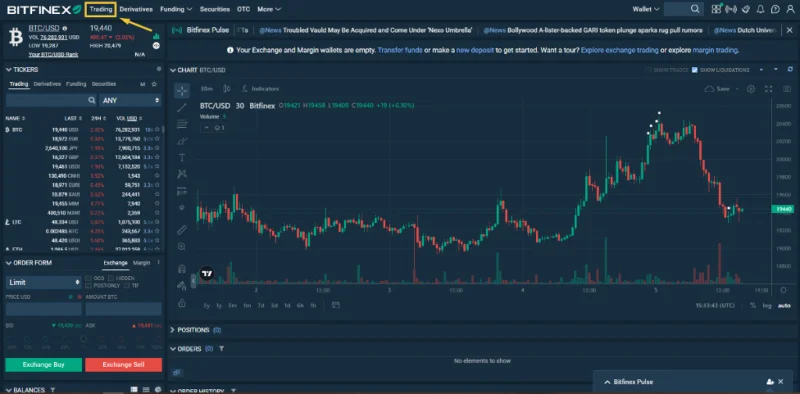This screenshot has width=800, height=394.
Task: Select the ruler measure tool
Action: click(182, 230)
